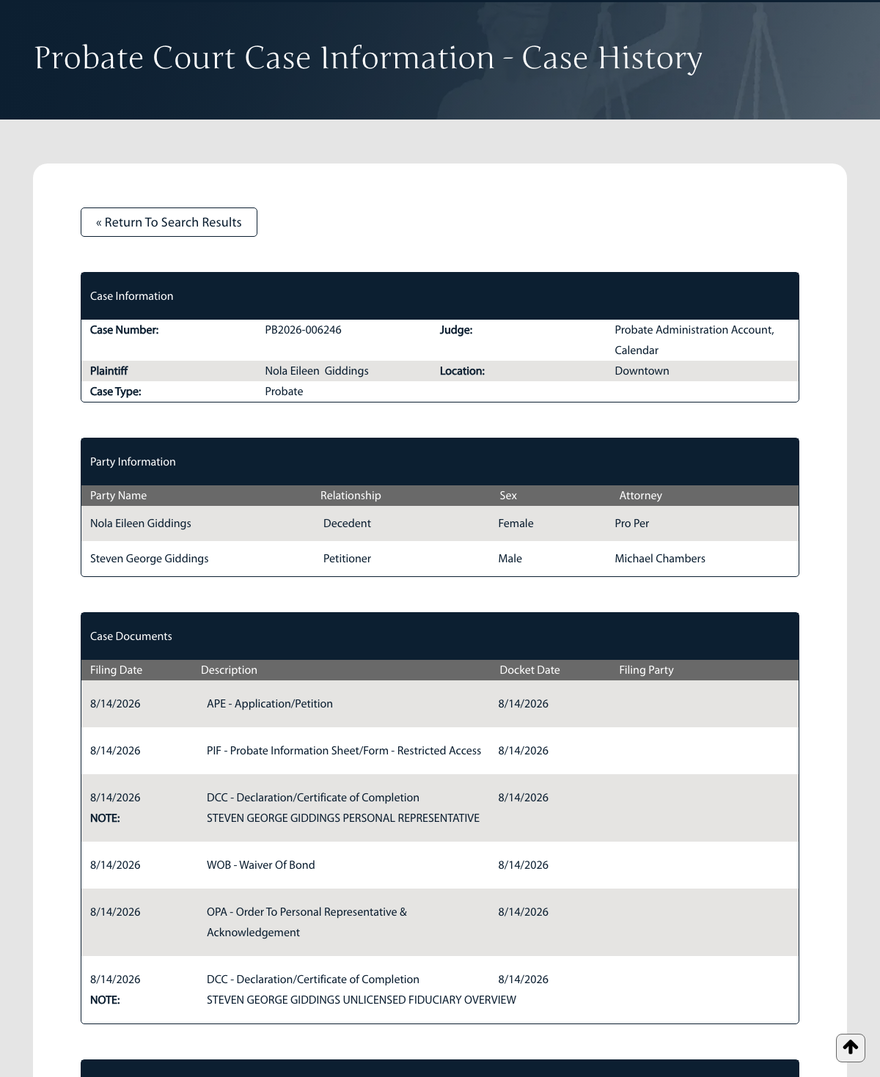Click attorney Michael Chambers
Screen dimensions: 880x1077
pos(659,558)
